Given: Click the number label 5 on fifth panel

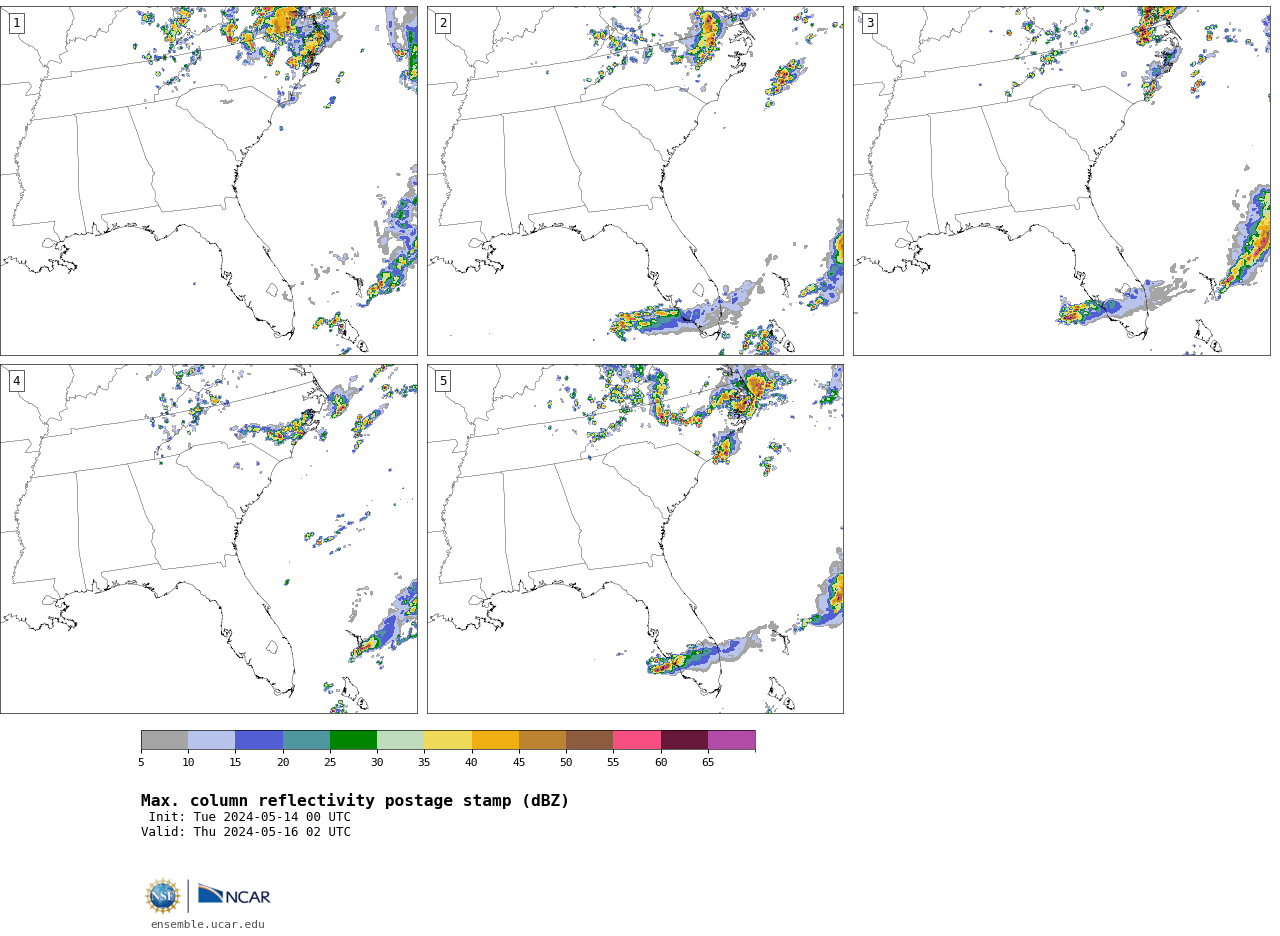Looking at the screenshot, I should click(x=443, y=381).
